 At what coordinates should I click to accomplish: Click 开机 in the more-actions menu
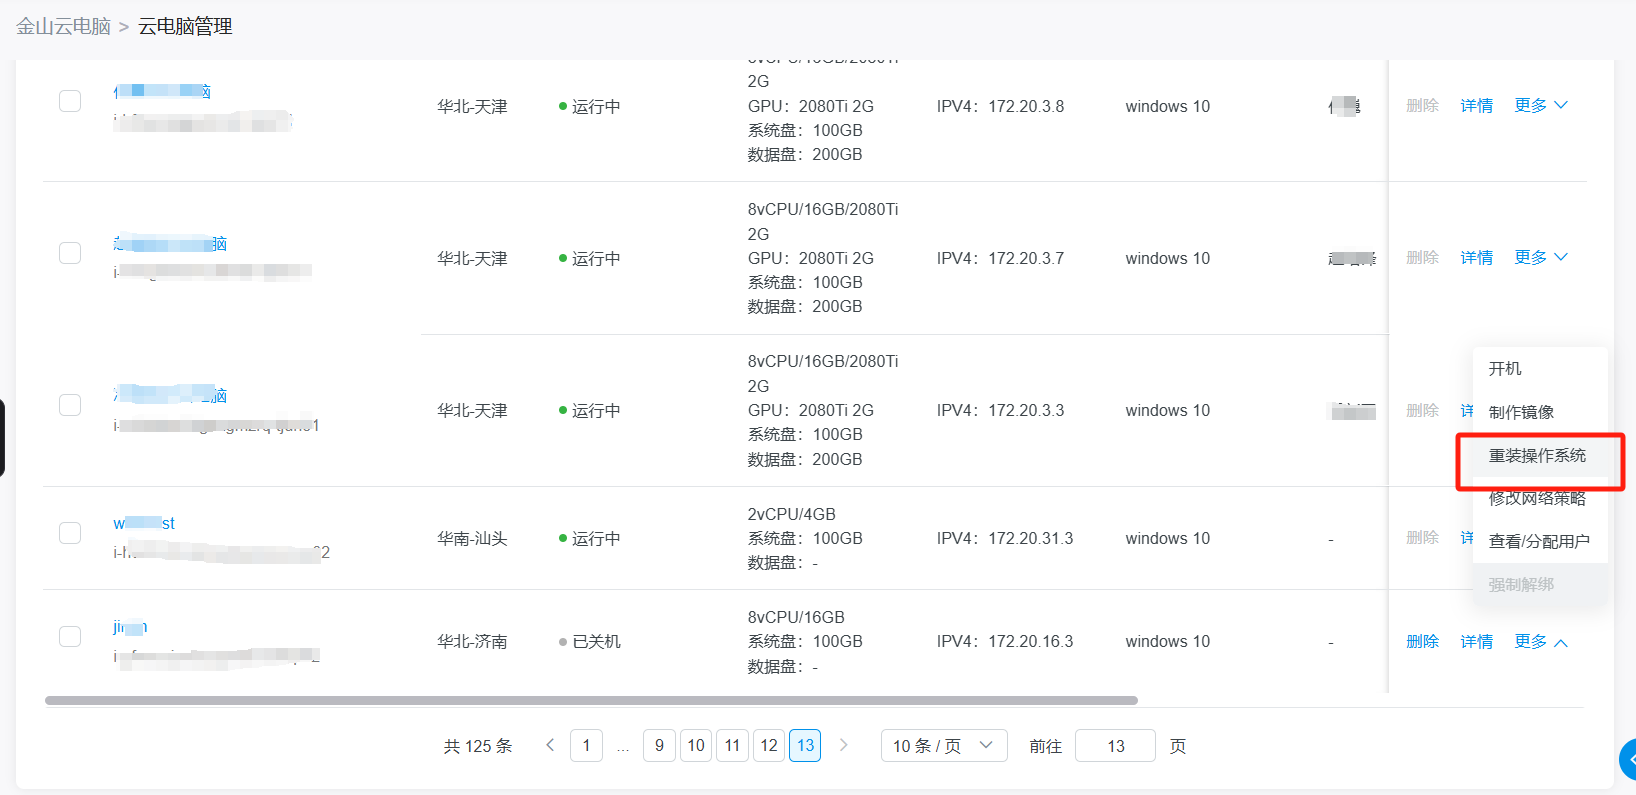1505,369
